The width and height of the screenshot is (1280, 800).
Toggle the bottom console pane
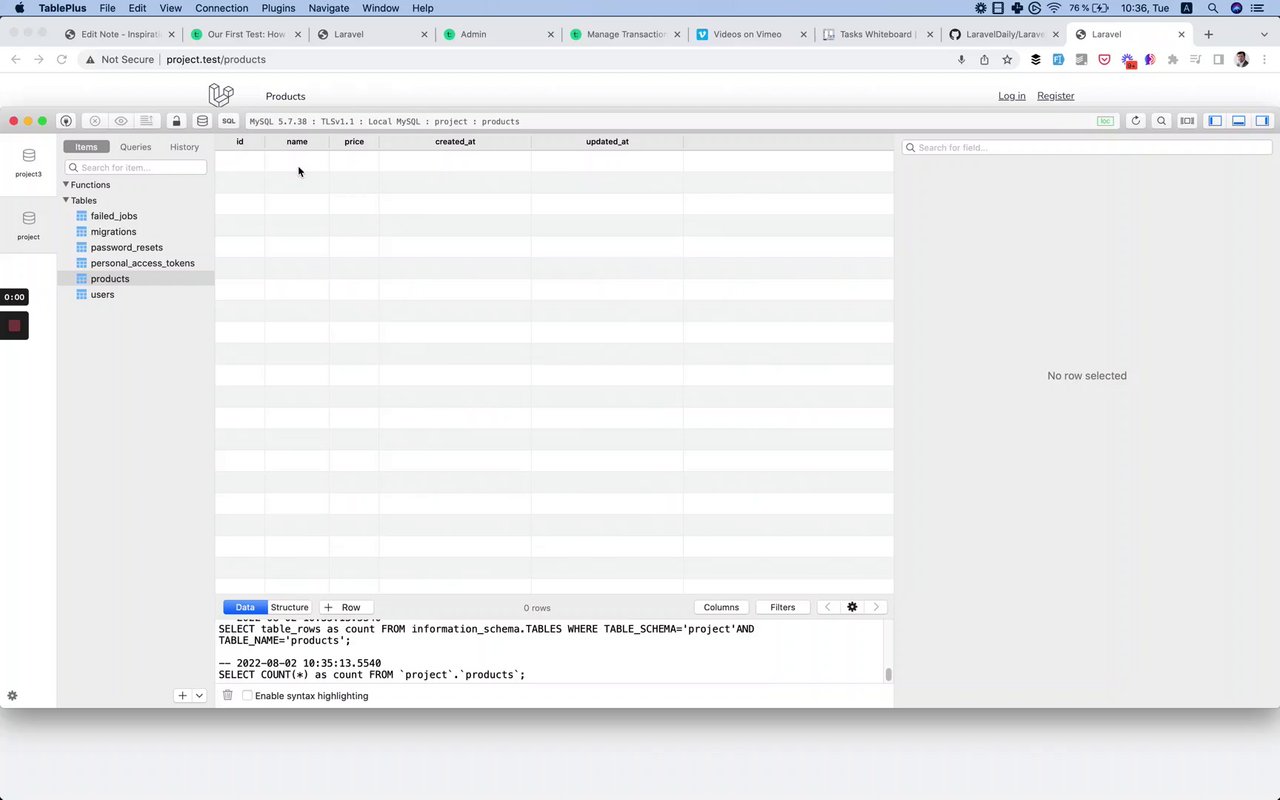(1238, 121)
